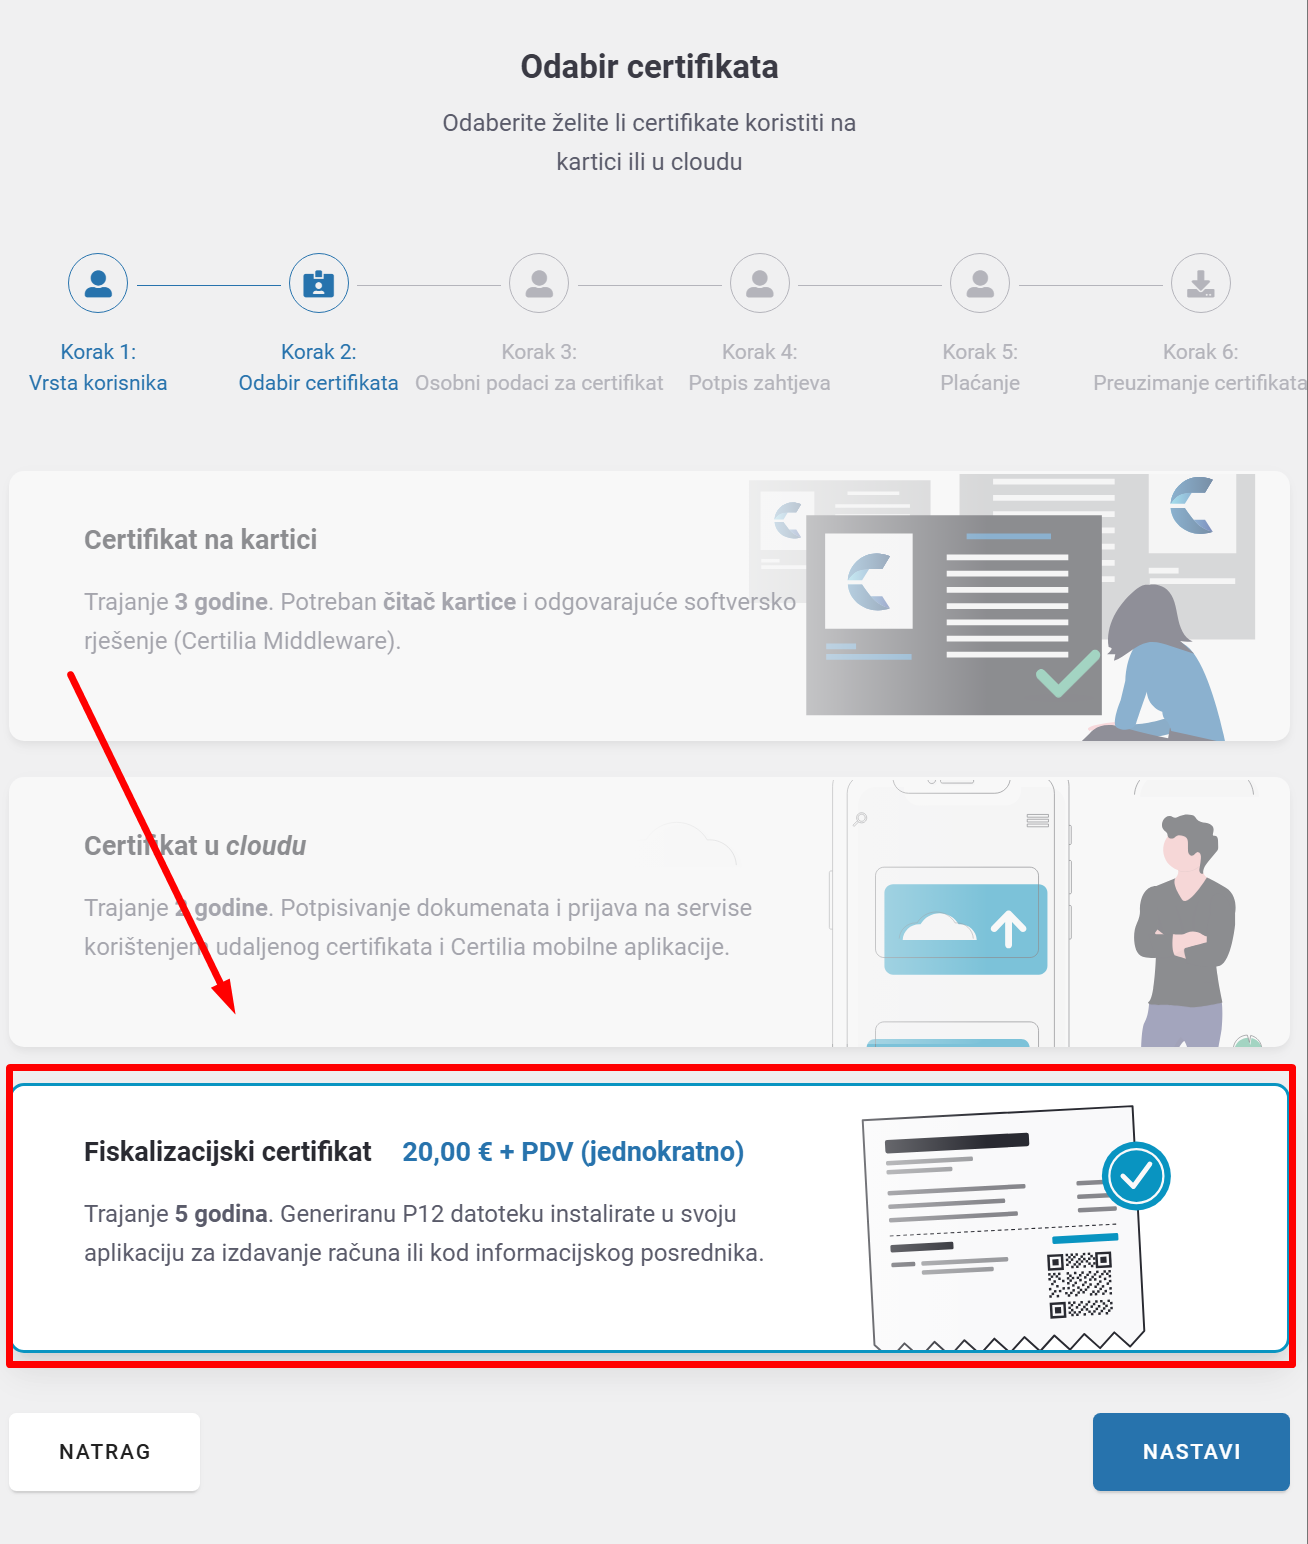Click the NASTAVI button
1308x1544 pixels.
coord(1190,1451)
